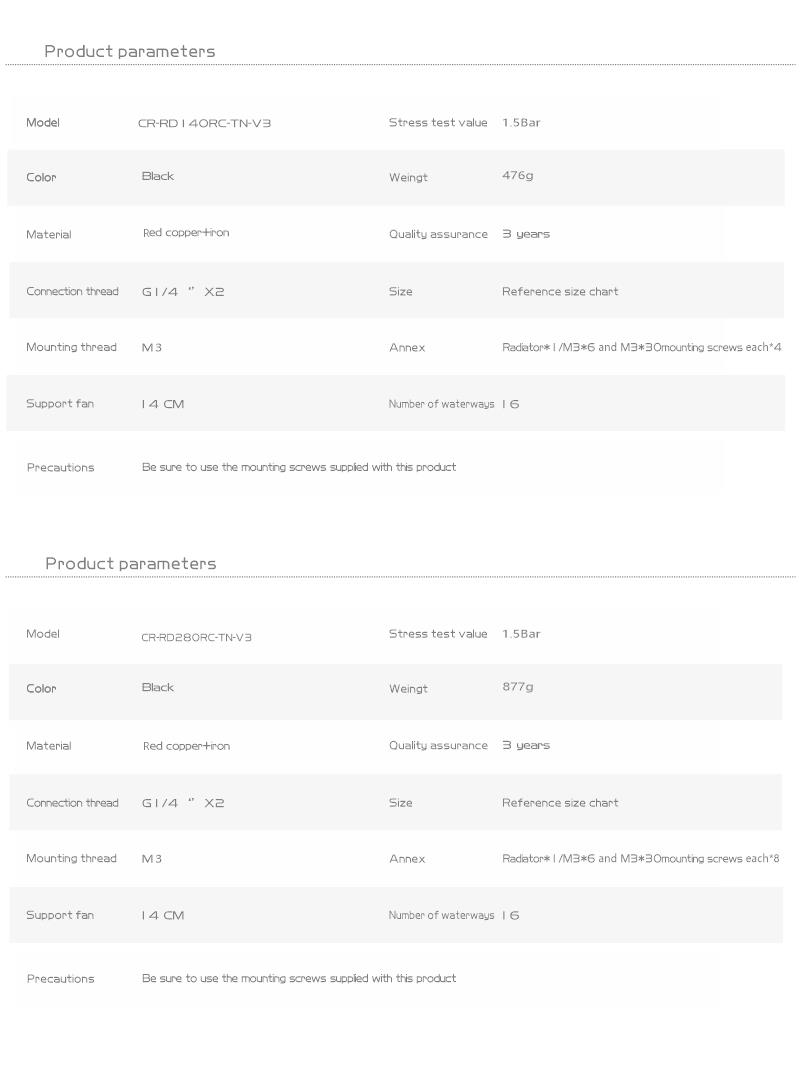Click Reference size chart in the second table
Screen dimensions: 807x1066
click(x=560, y=803)
